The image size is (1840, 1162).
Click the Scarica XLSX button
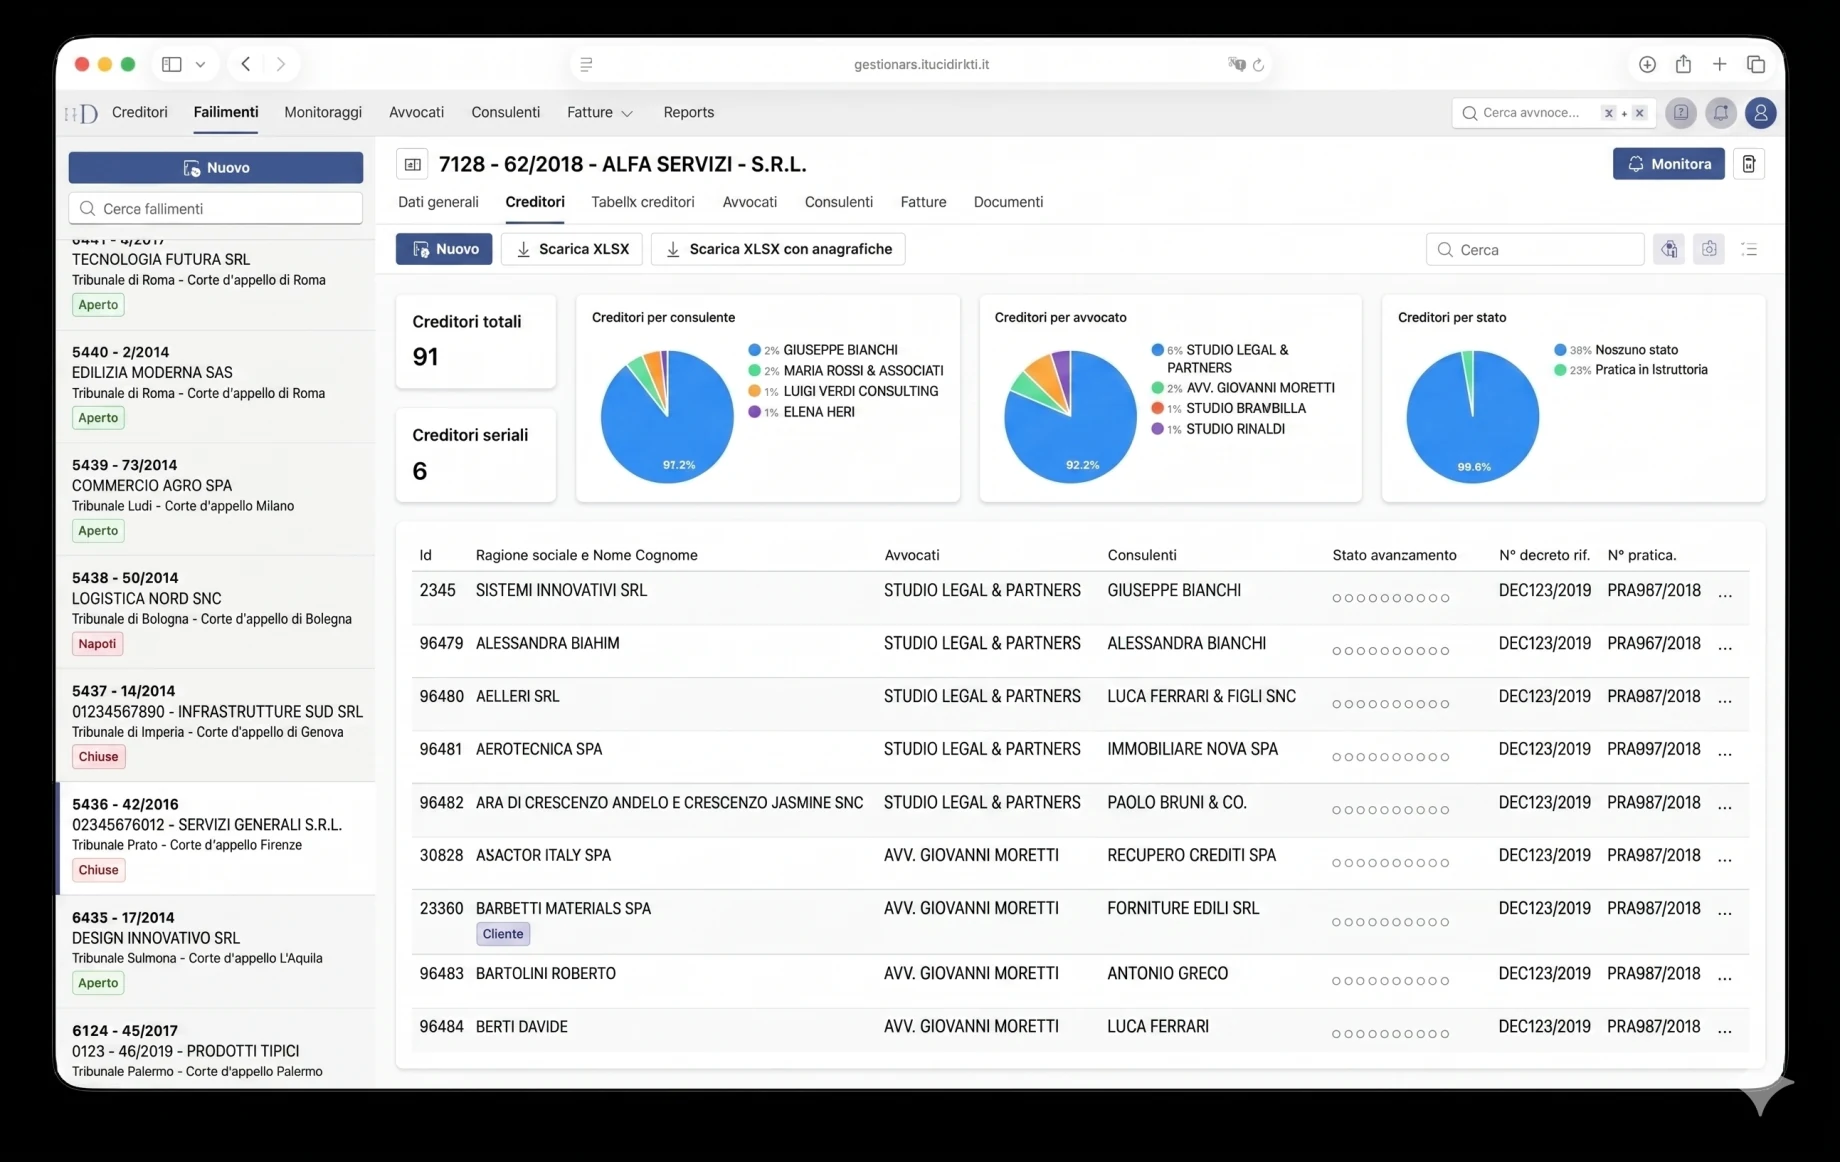click(x=572, y=249)
